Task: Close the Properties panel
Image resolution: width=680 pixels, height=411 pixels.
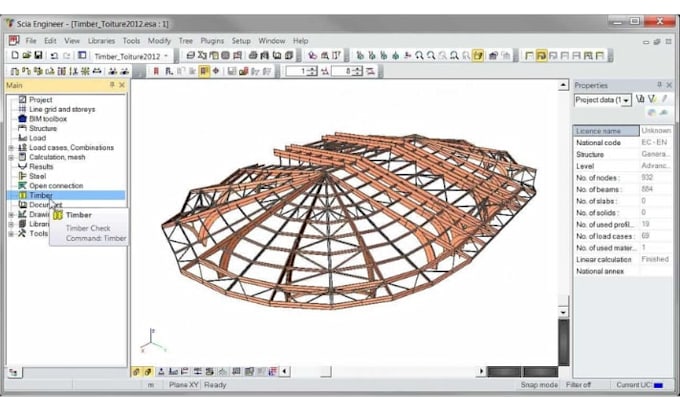Action: click(x=669, y=85)
